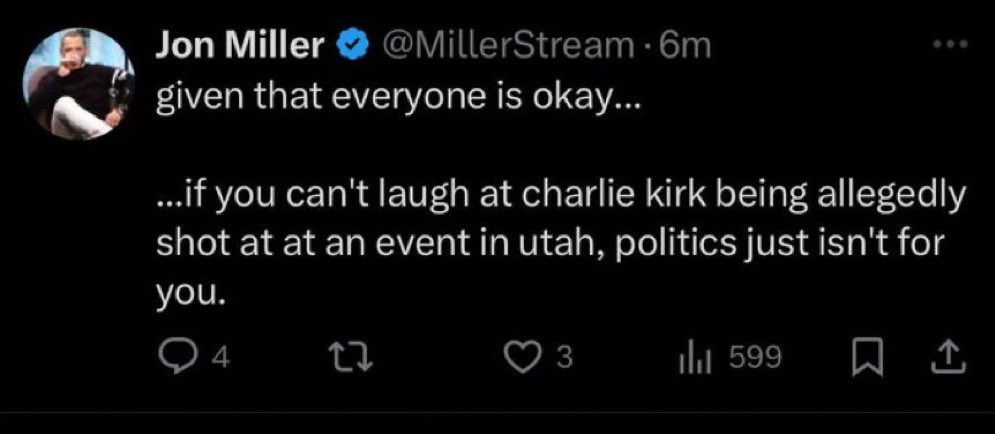Click the 6m timestamp
The width and height of the screenshot is (995, 434).
click(687, 47)
